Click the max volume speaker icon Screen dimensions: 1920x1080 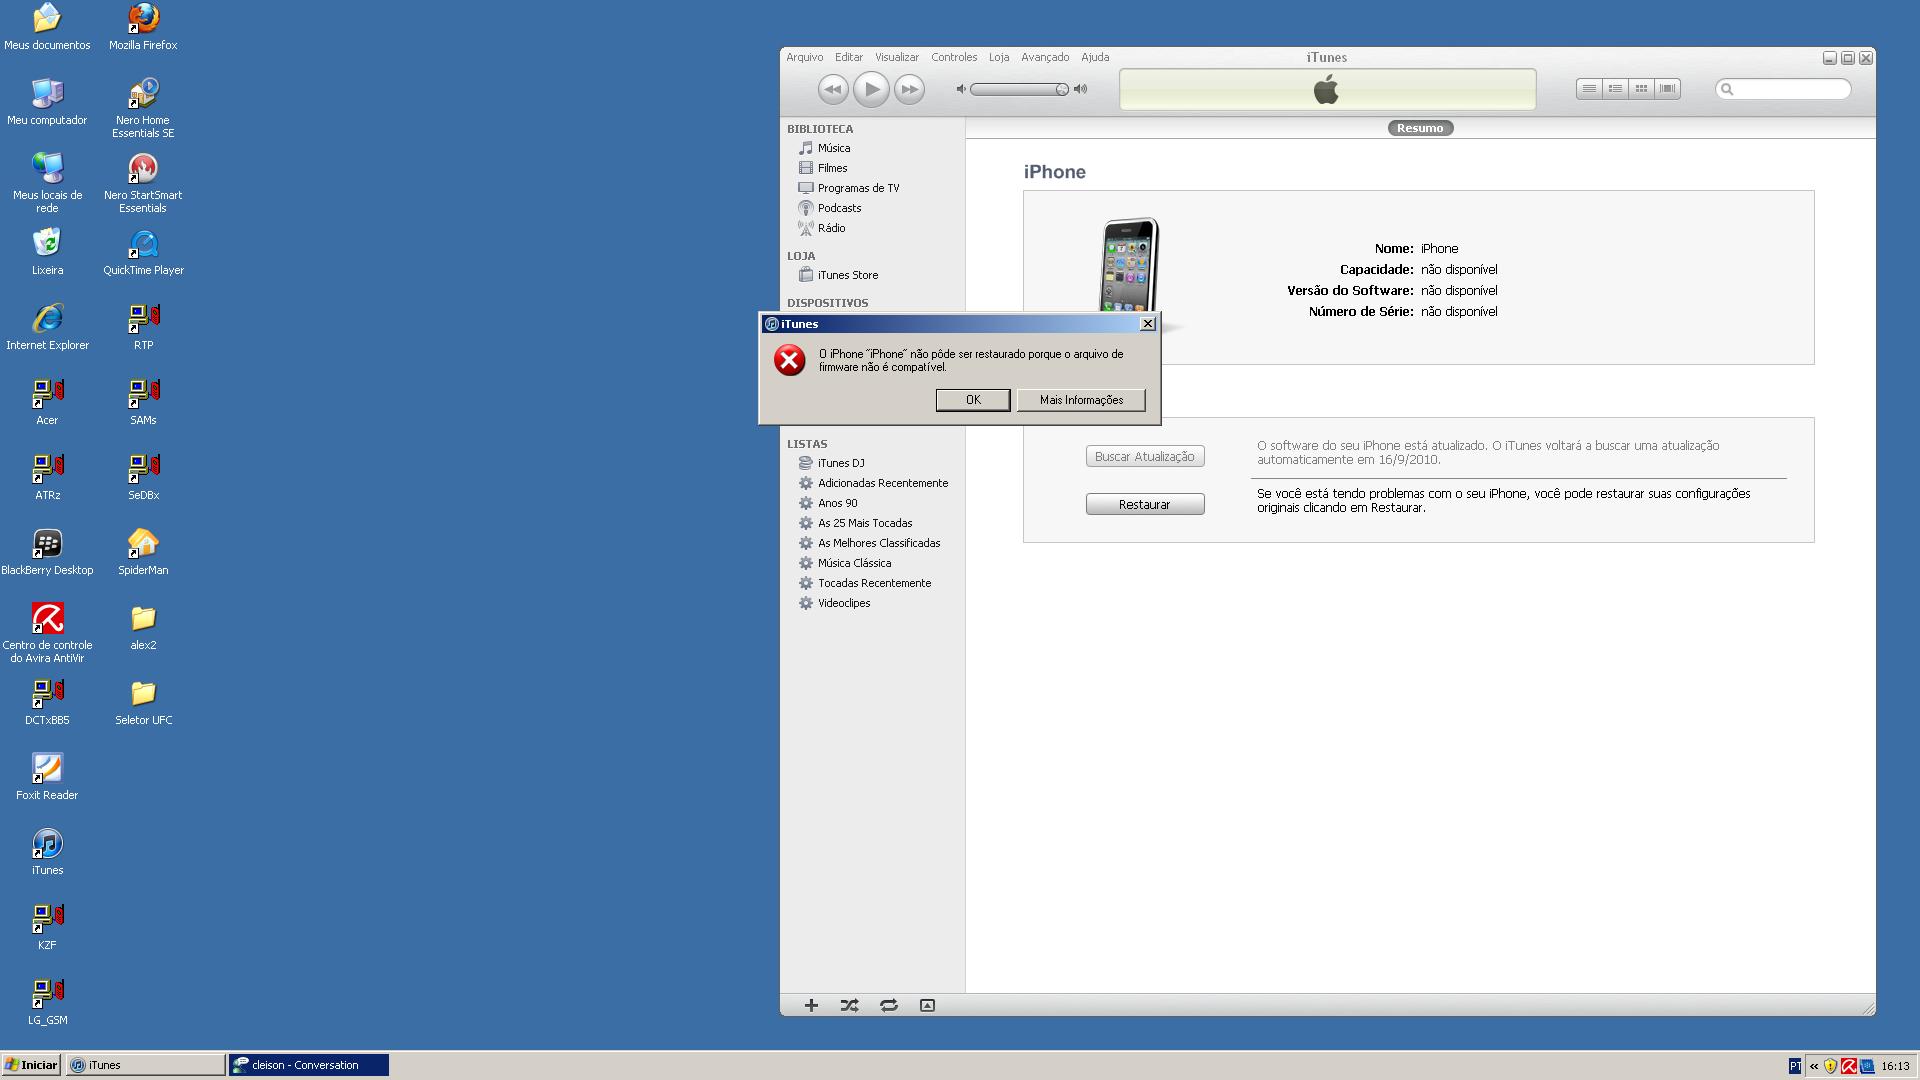click(1080, 89)
